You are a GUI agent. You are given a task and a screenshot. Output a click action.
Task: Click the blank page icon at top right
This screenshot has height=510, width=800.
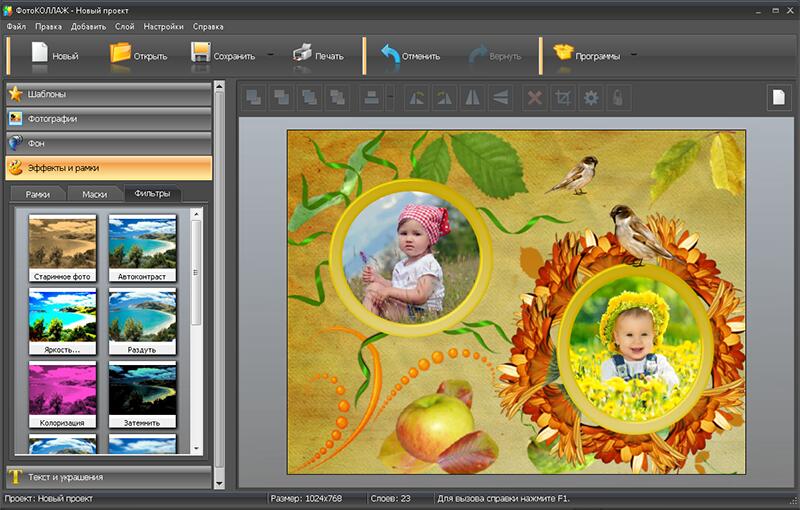tap(778, 97)
